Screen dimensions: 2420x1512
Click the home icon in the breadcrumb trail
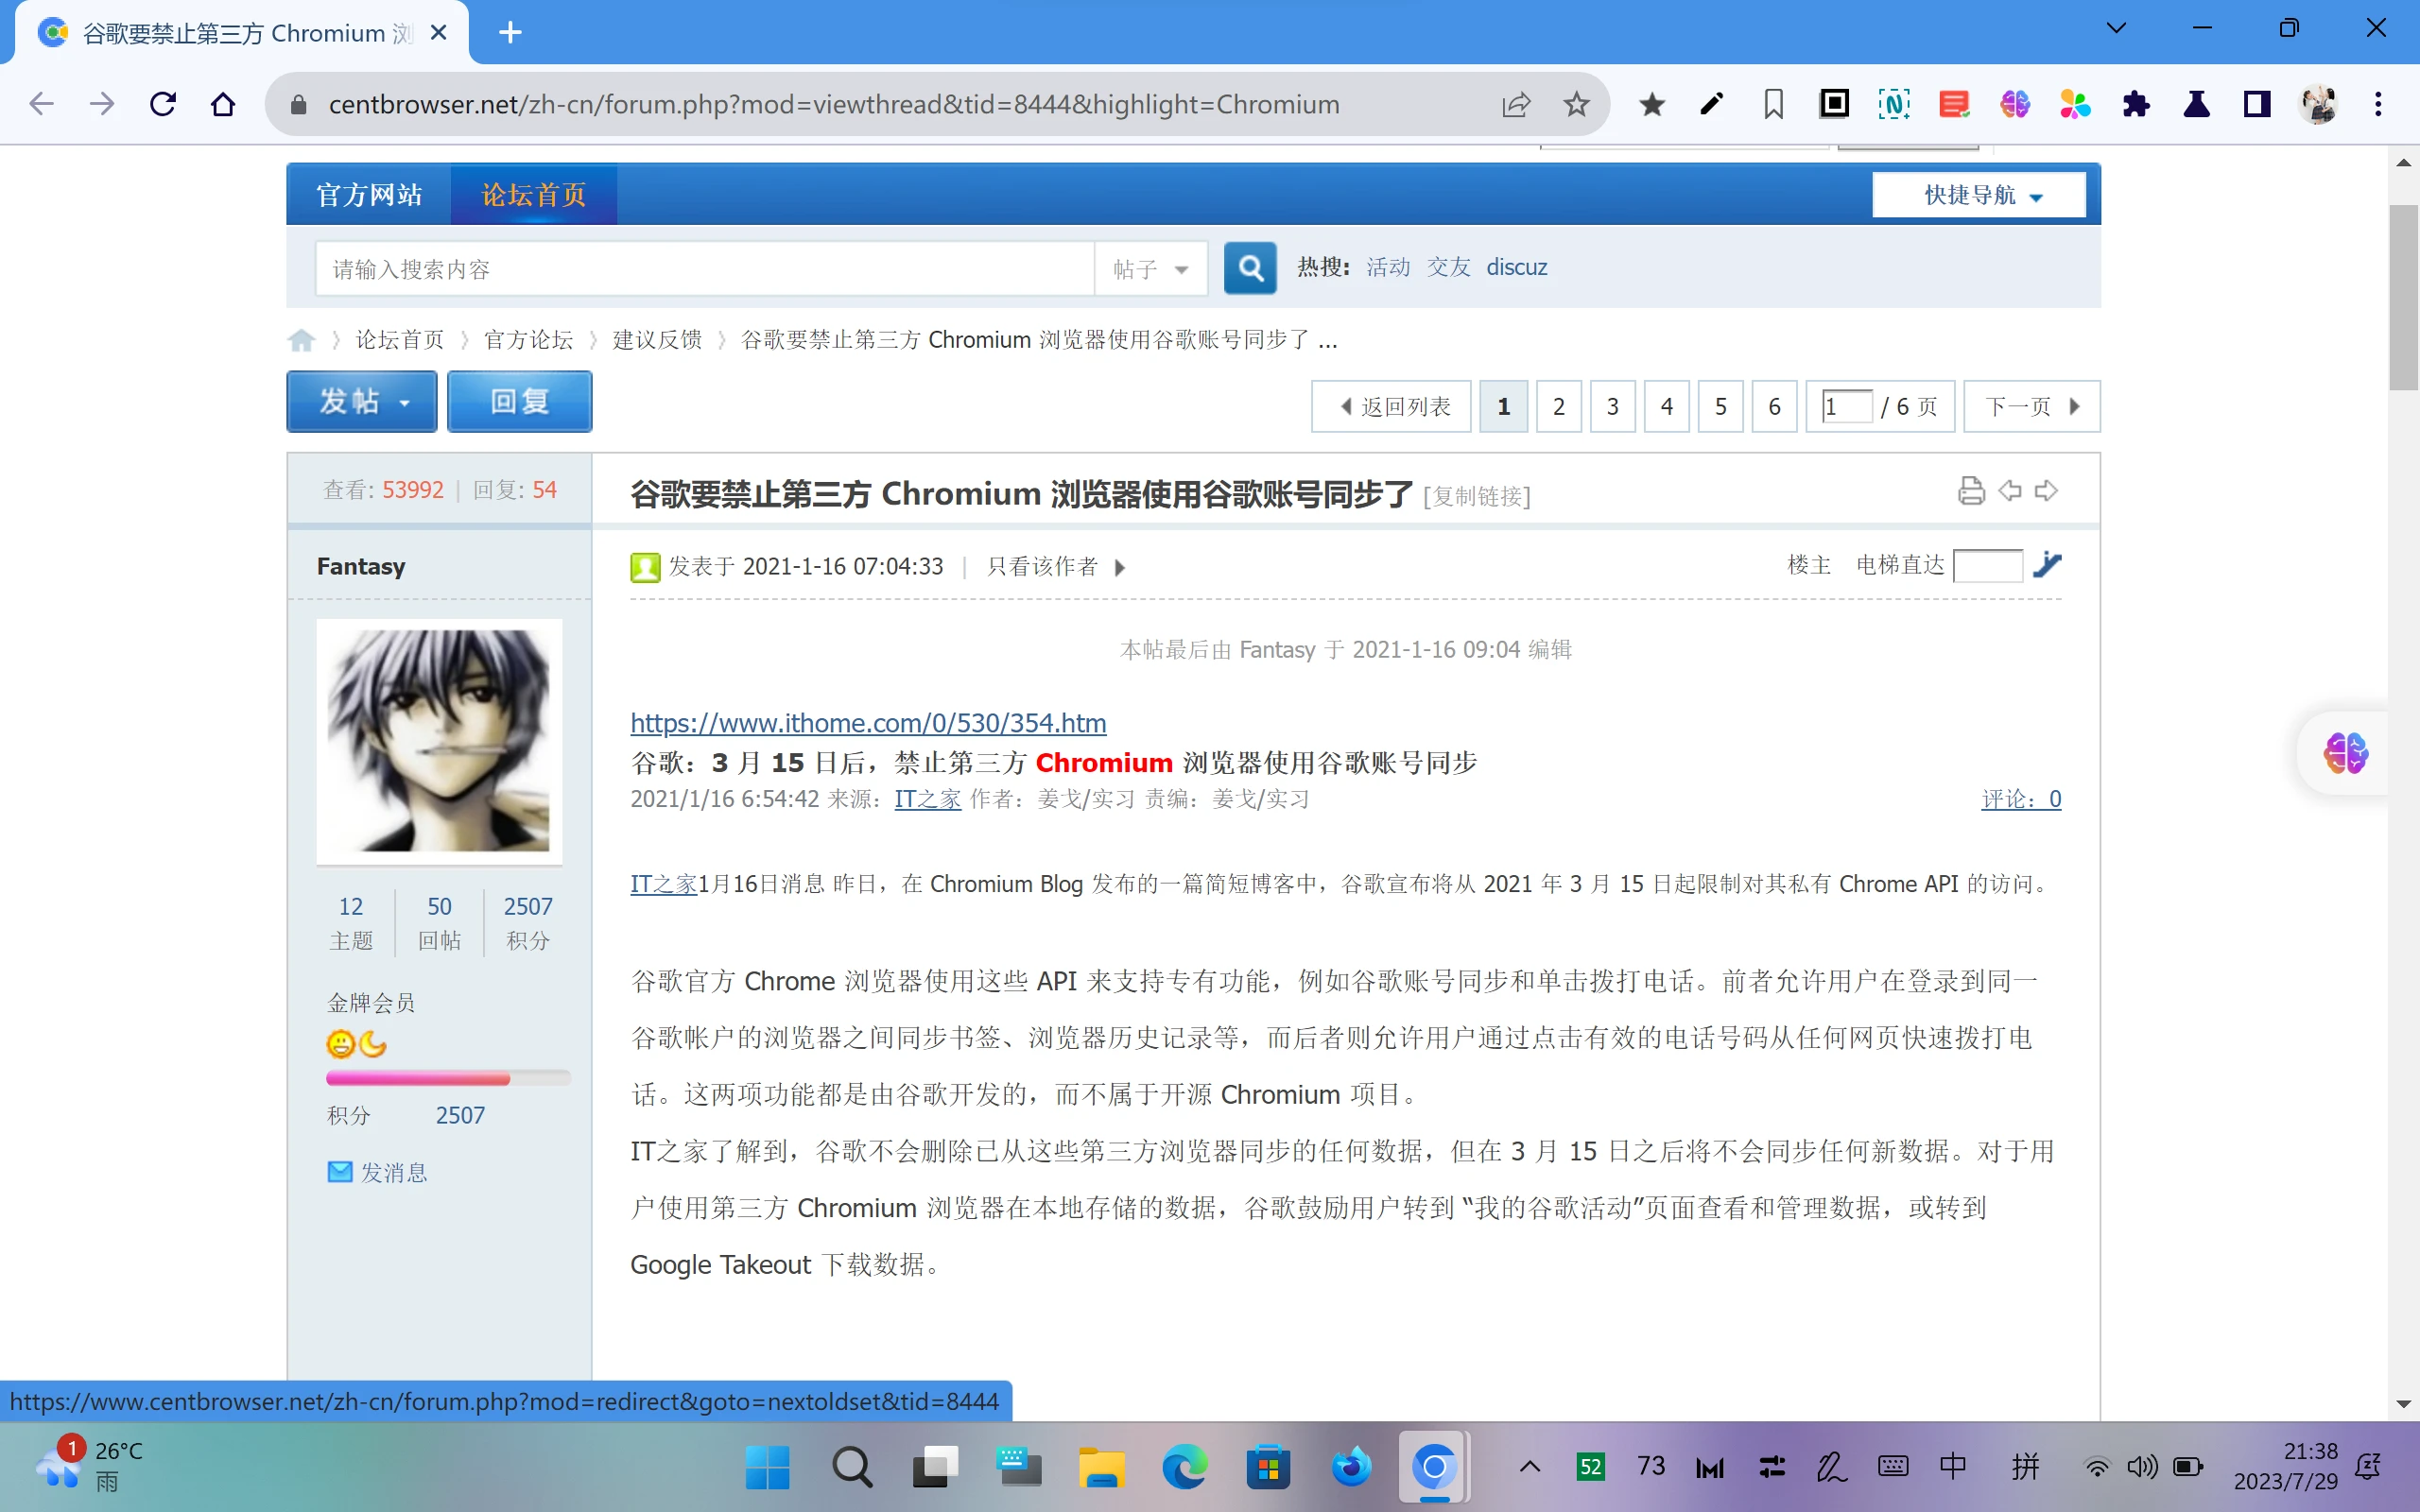coord(301,340)
